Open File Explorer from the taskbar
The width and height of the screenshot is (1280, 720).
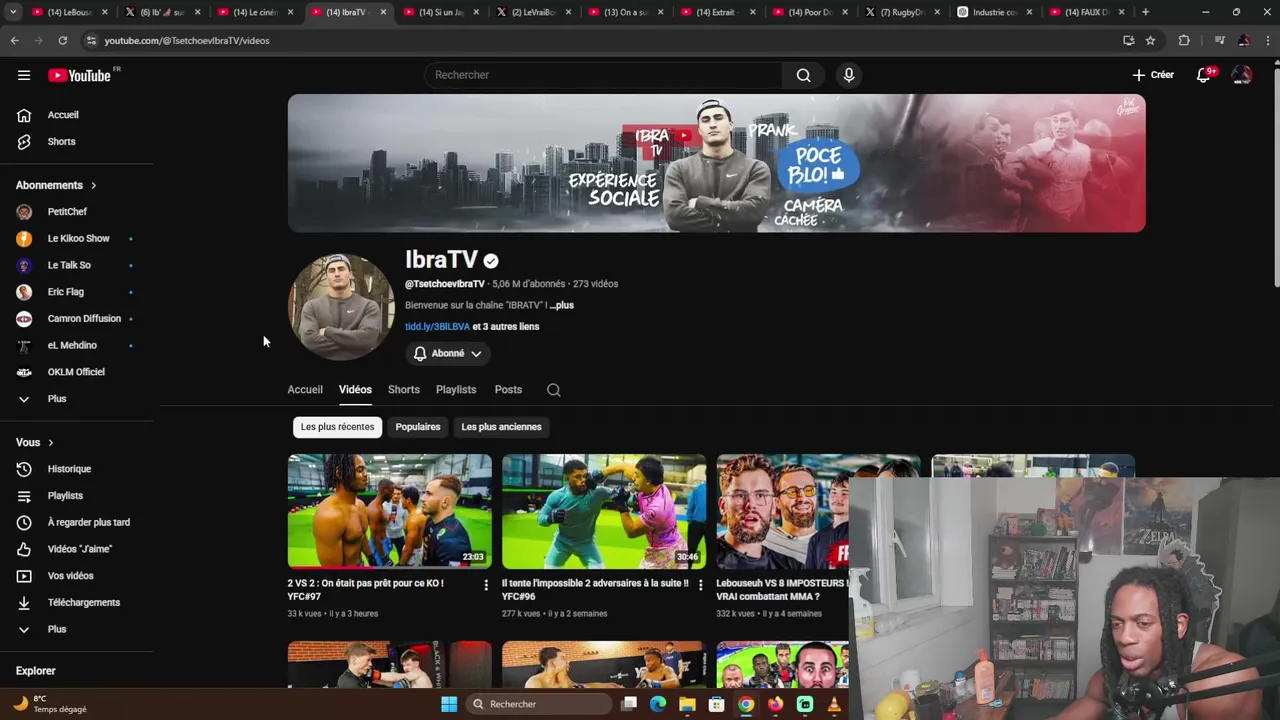point(687,704)
